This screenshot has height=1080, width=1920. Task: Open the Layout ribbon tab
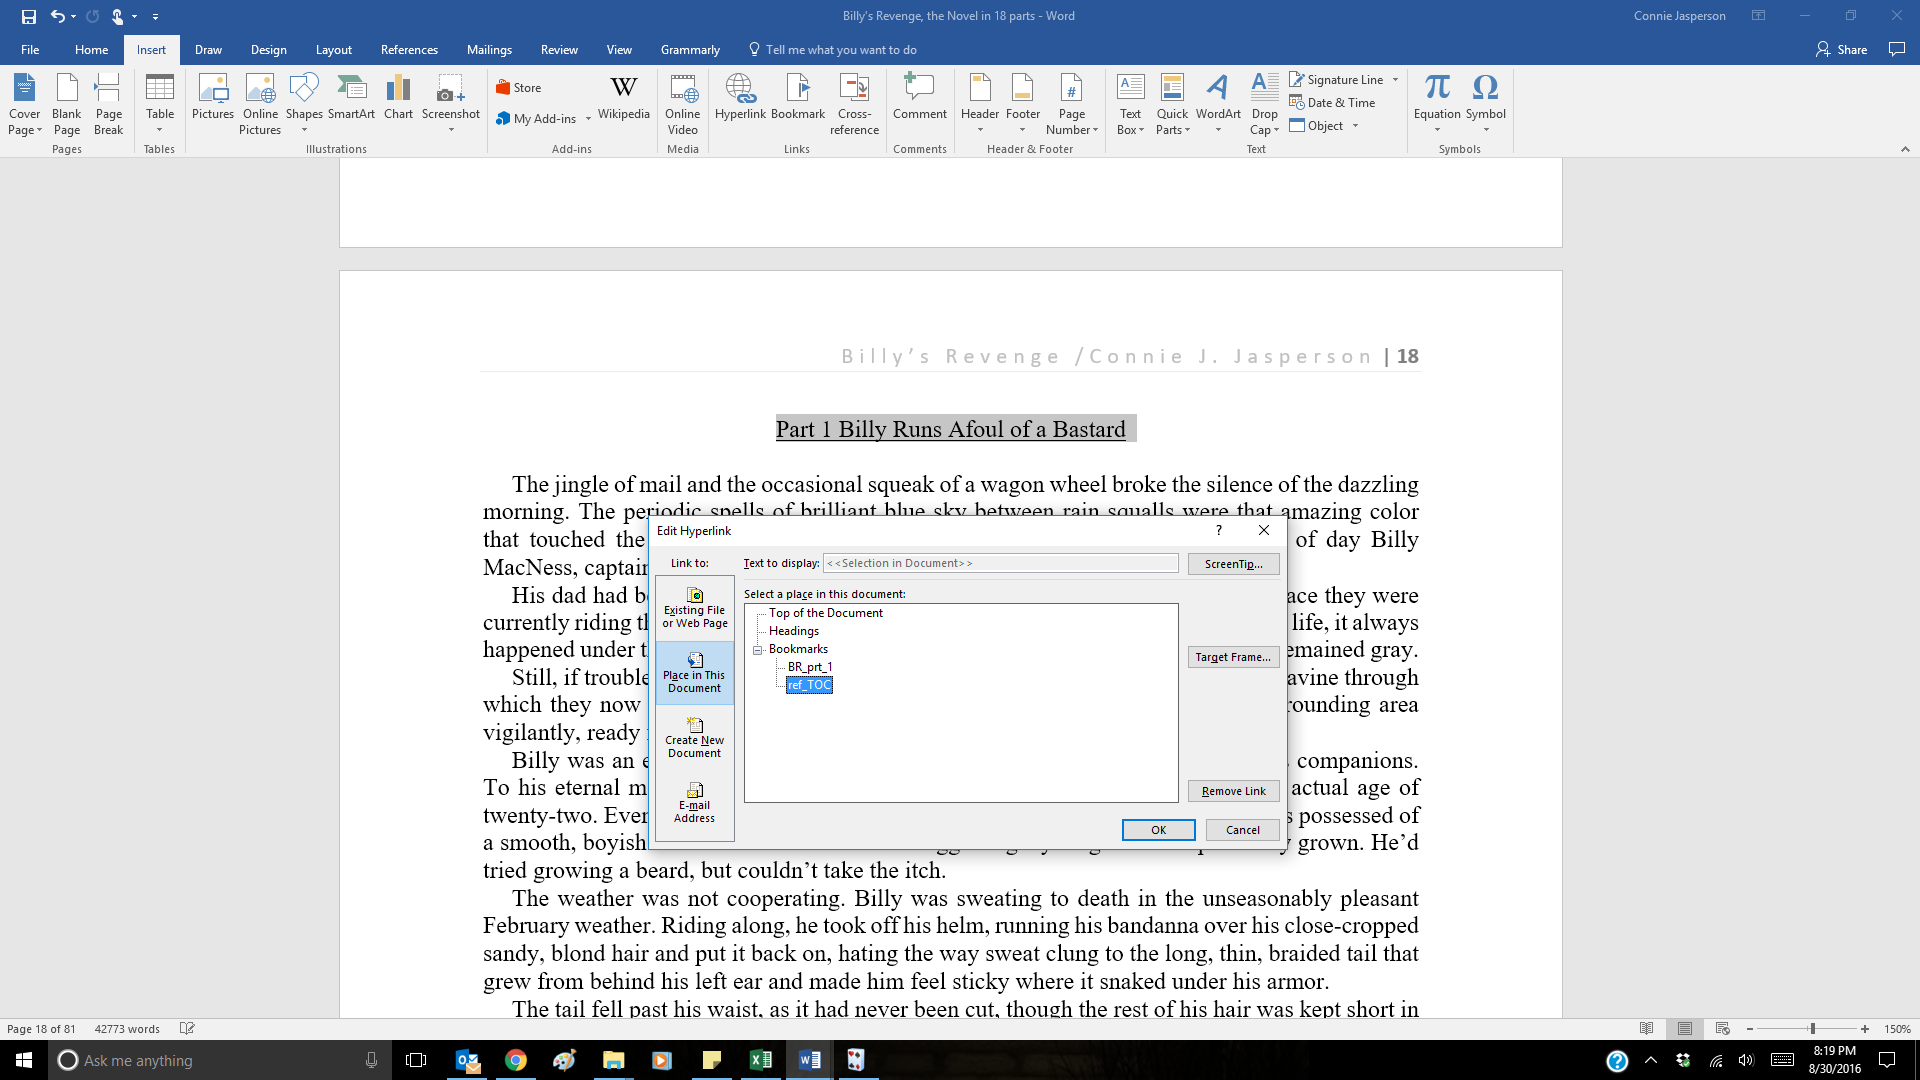coord(333,50)
